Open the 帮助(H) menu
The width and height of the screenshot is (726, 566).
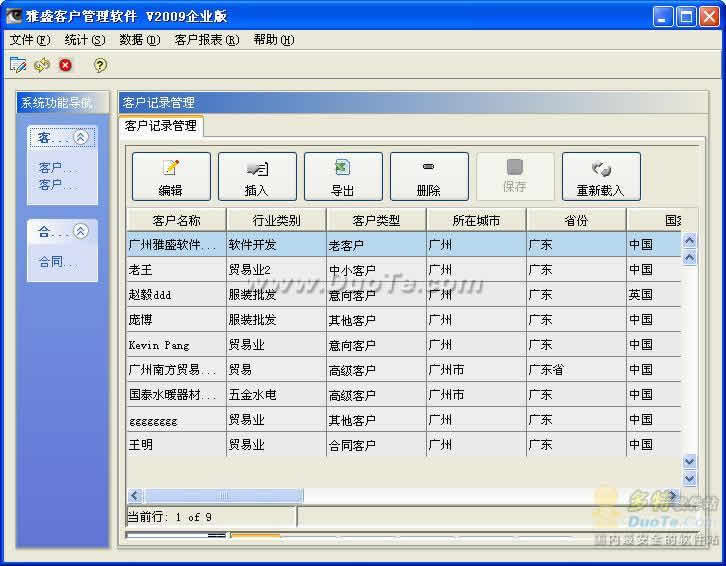(x=273, y=40)
